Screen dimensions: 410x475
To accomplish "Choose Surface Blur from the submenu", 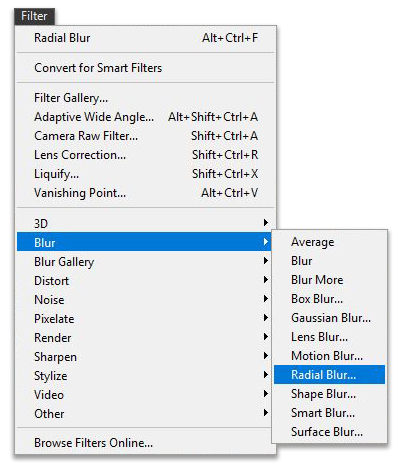I will click(x=329, y=432).
